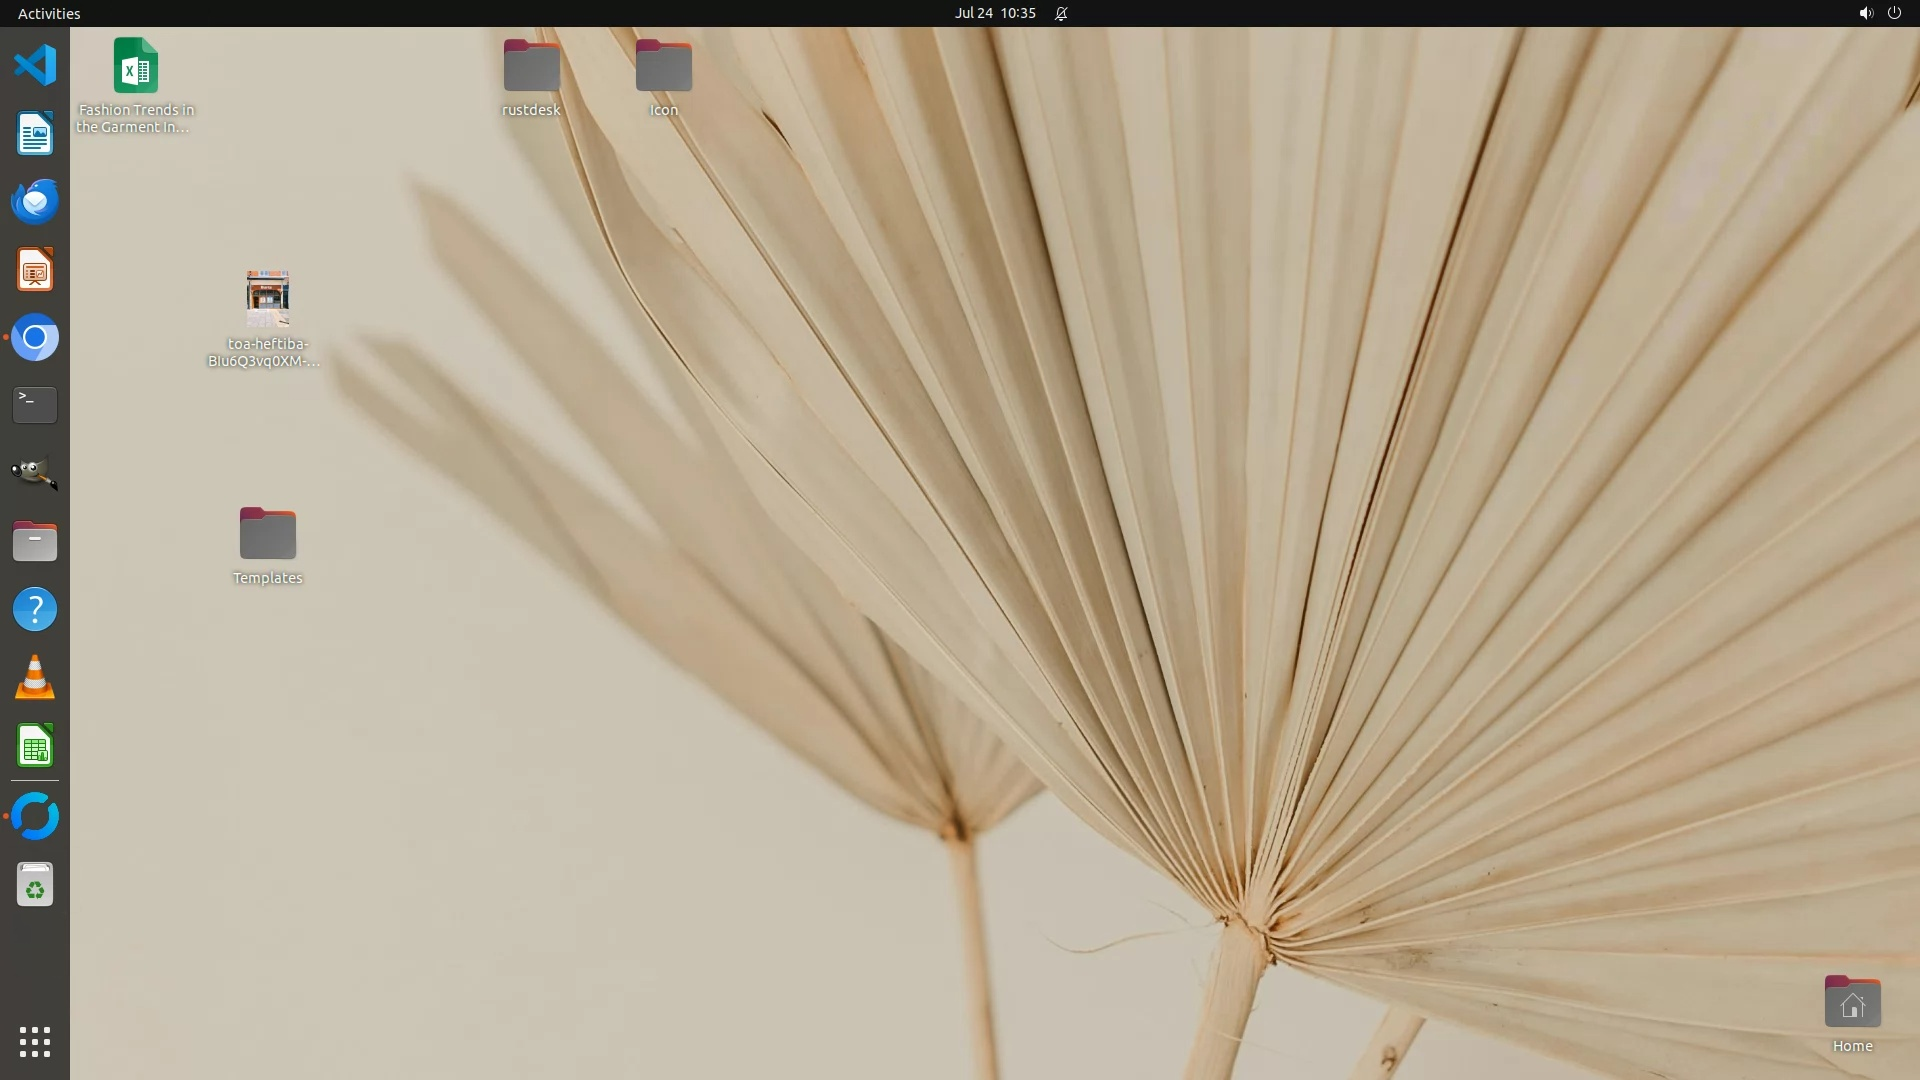Open the Trash in dock
The width and height of the screenshot is (1920, 1080).
coord(35,885)
